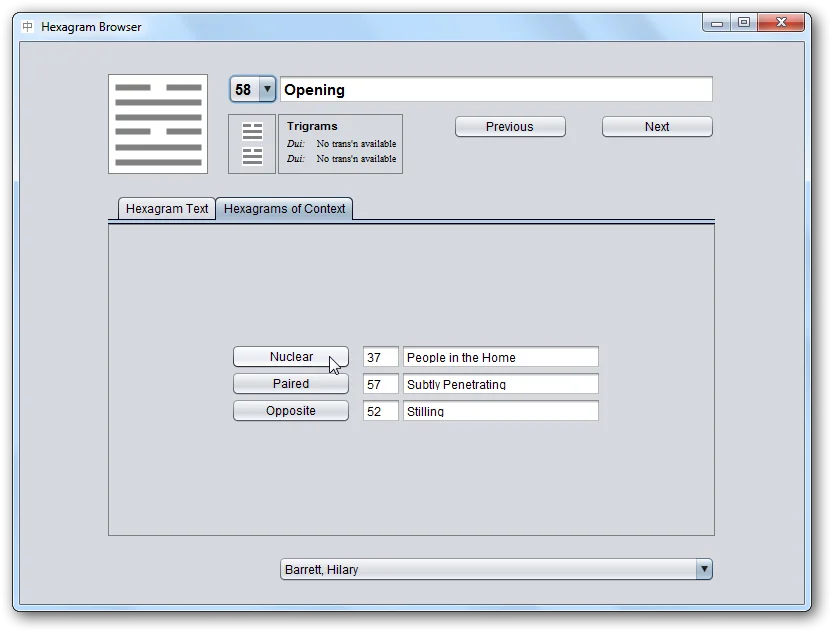
Task: Advance to the Next hexagram
Action: click(x=657, y=127)
